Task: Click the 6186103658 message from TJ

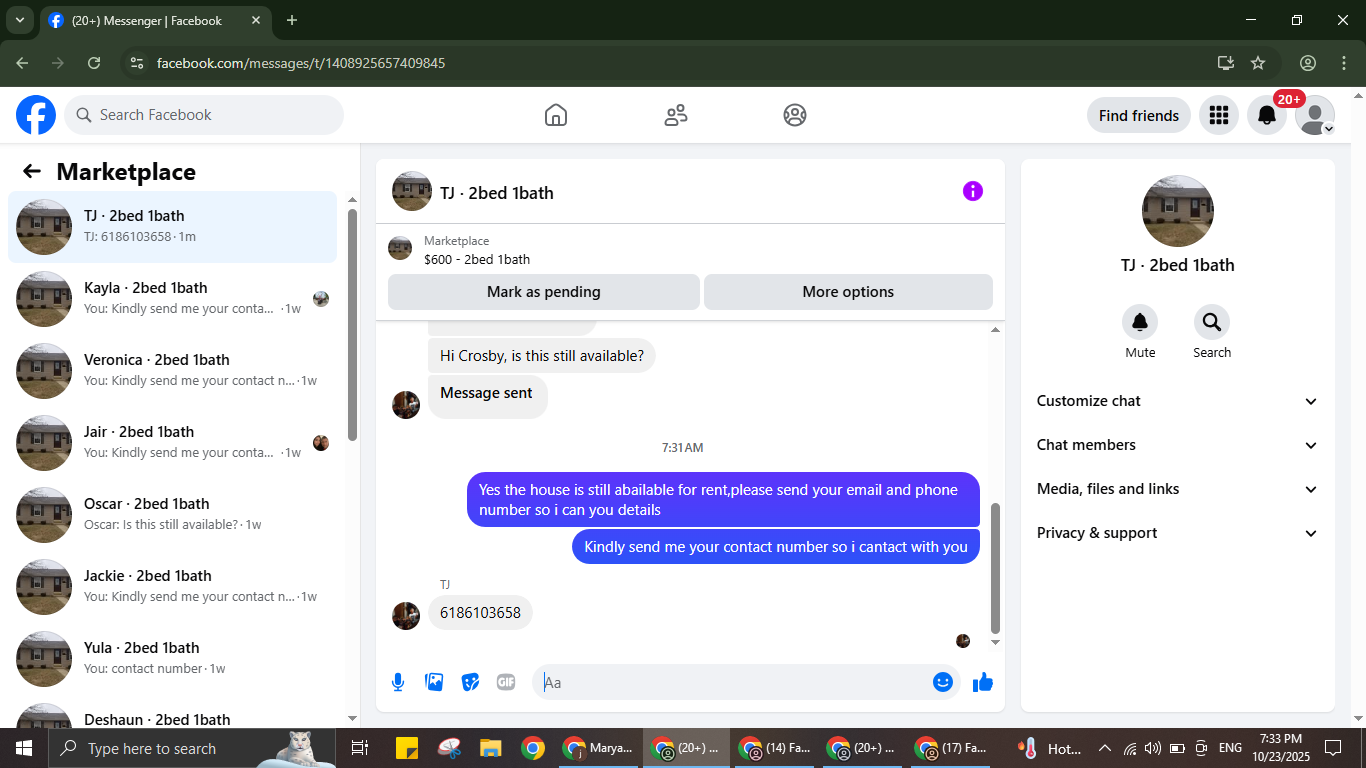Action: (x=480, y=613)
